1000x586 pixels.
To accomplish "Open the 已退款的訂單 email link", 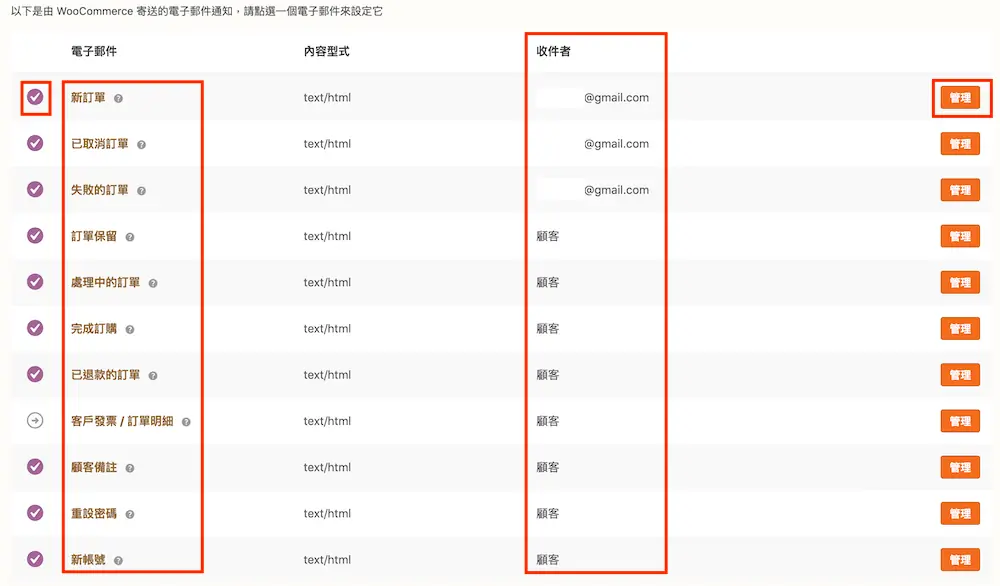I will coord(105,375).
